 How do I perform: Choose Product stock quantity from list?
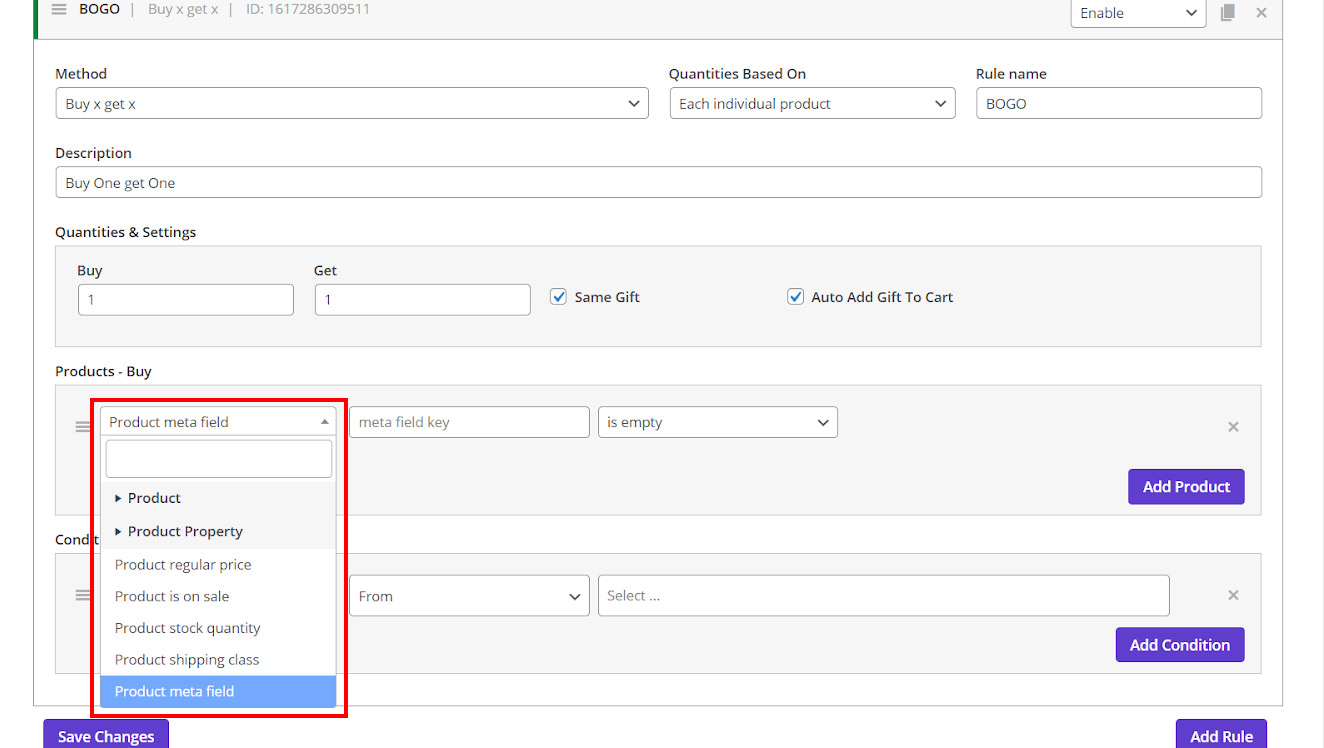[x=187, y=628]
